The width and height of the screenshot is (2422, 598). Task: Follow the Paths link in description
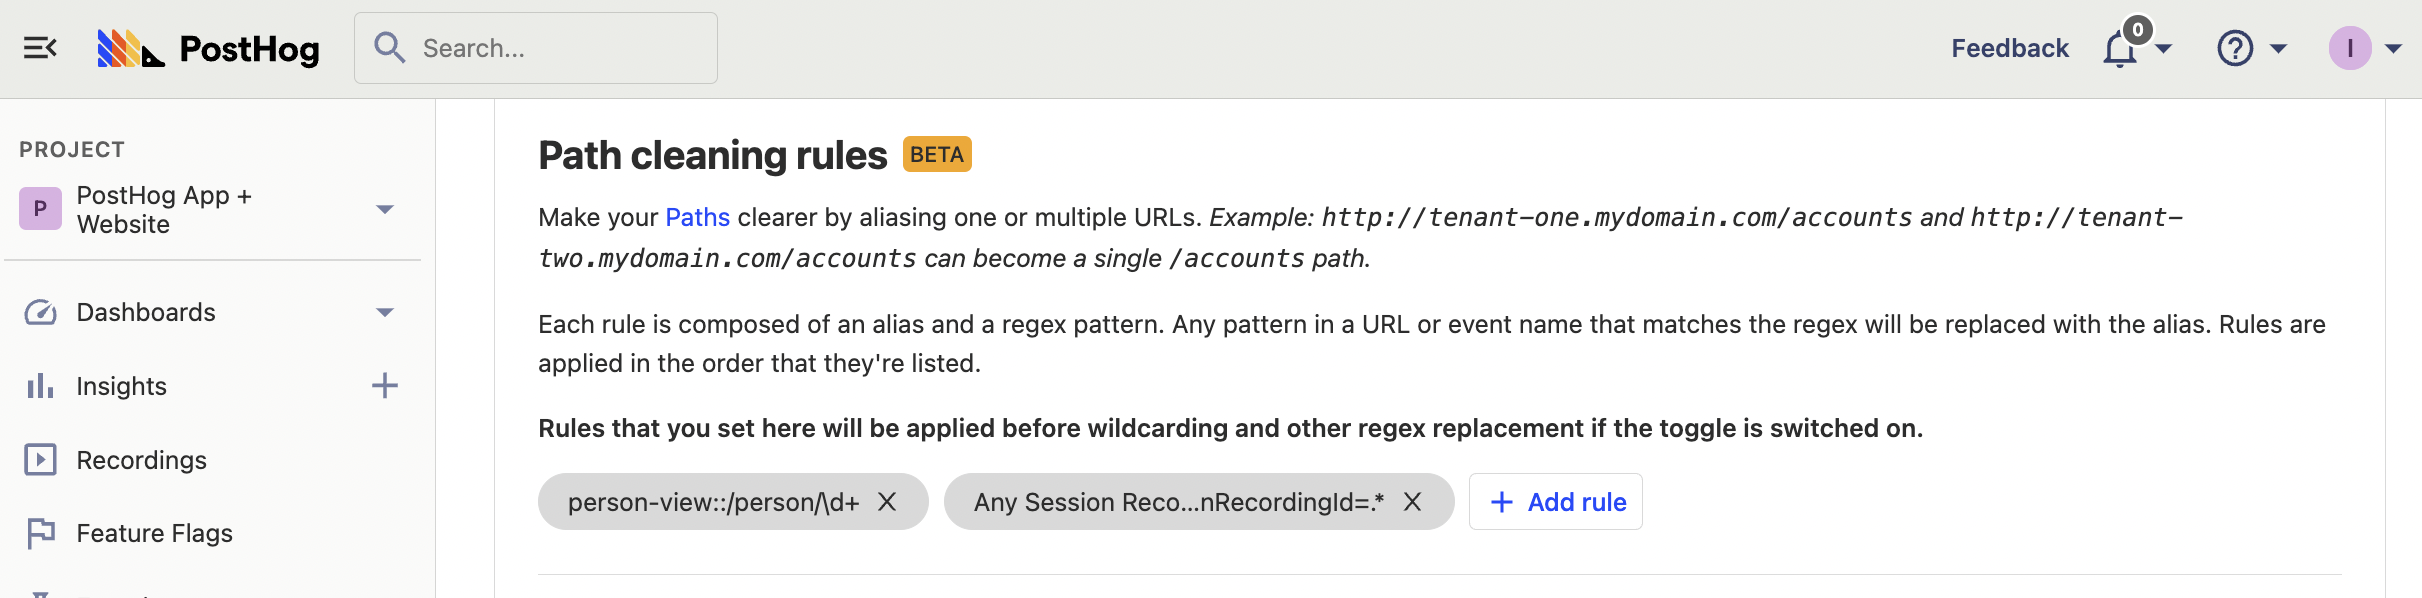click(x=697, y=217)
